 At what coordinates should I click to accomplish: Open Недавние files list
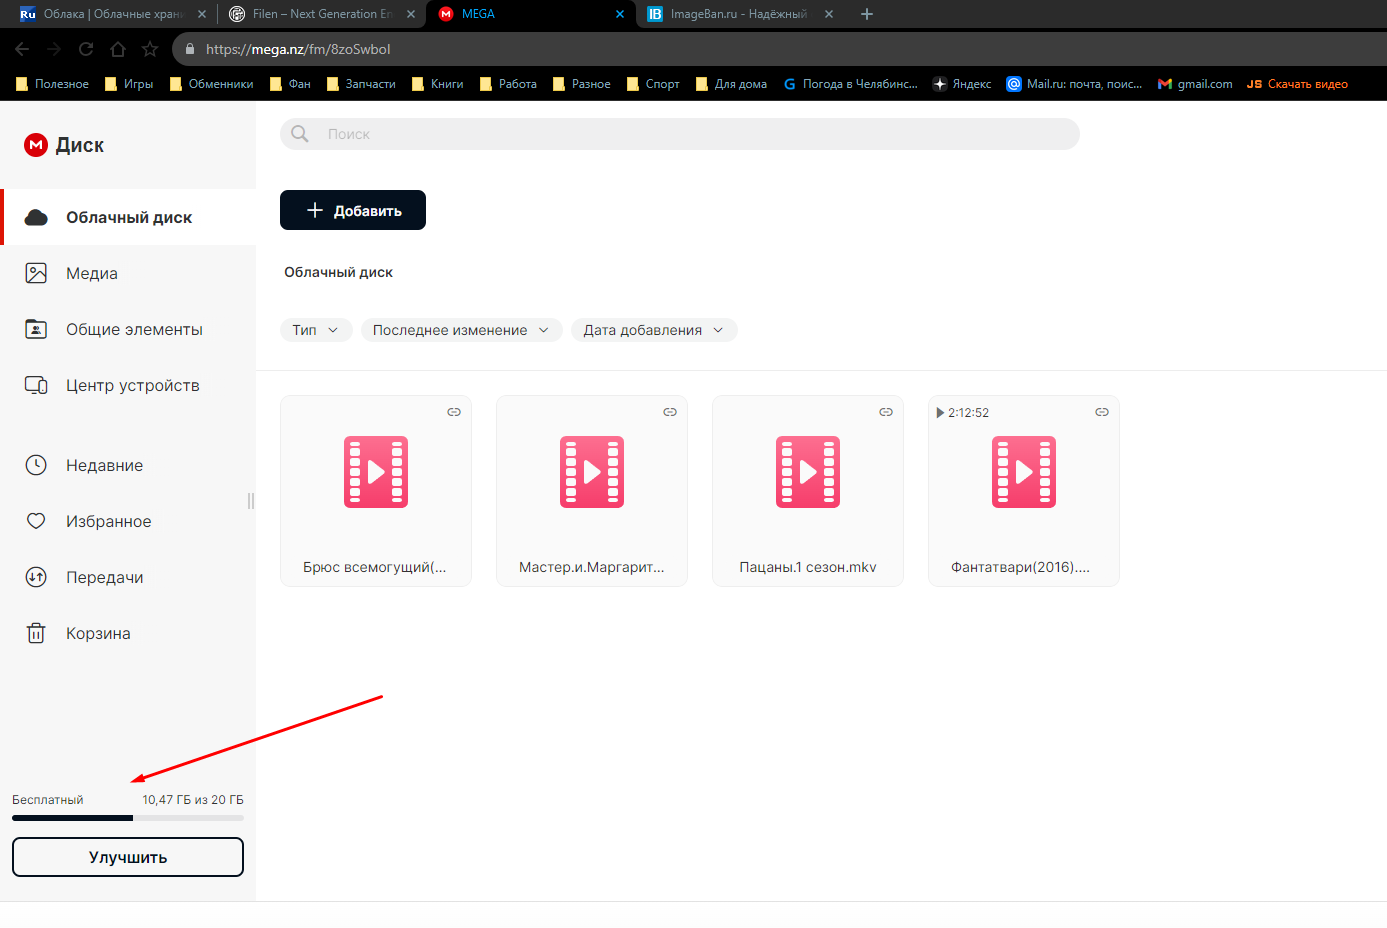point(129,465)
